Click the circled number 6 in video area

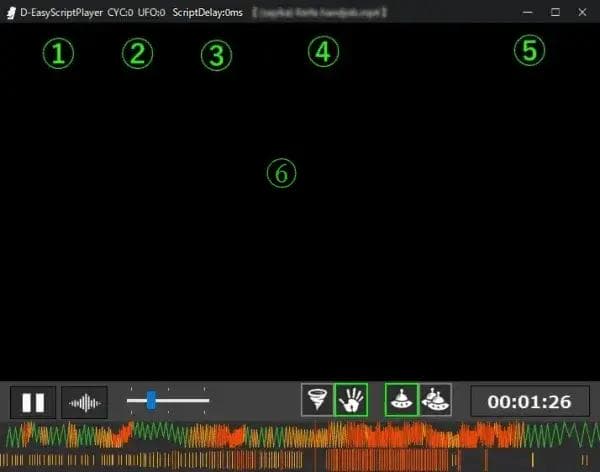click(x=282, y=173)
